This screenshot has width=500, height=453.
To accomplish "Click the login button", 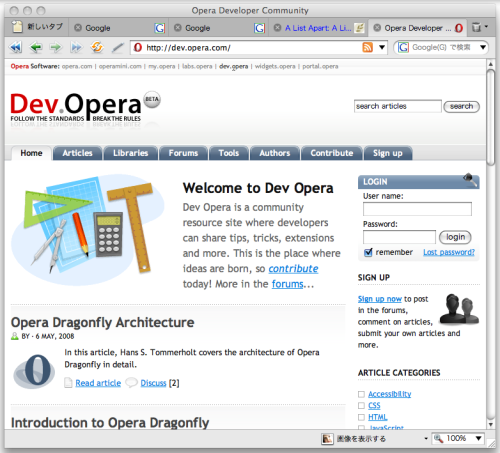I will [455, 237].
